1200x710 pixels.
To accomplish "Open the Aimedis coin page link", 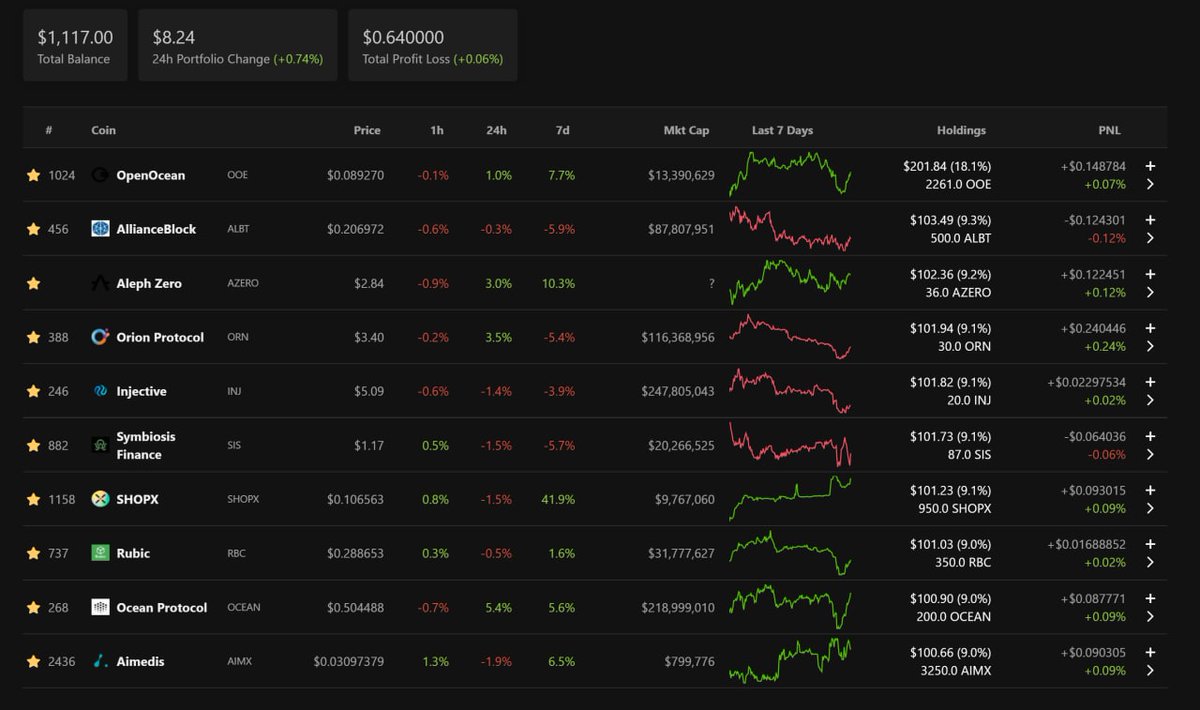I will click(x=140, y=661).
